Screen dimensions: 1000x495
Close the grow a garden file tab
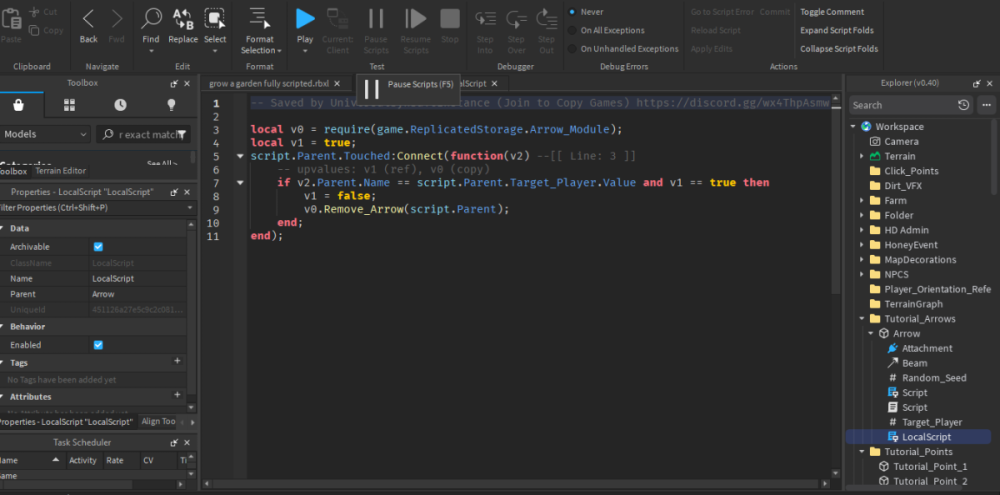tap(337, 84)
